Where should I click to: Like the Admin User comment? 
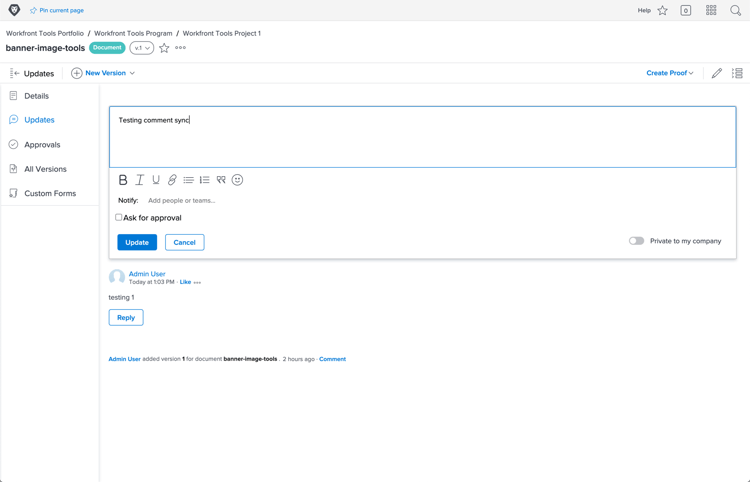click(x=185, y=282)
